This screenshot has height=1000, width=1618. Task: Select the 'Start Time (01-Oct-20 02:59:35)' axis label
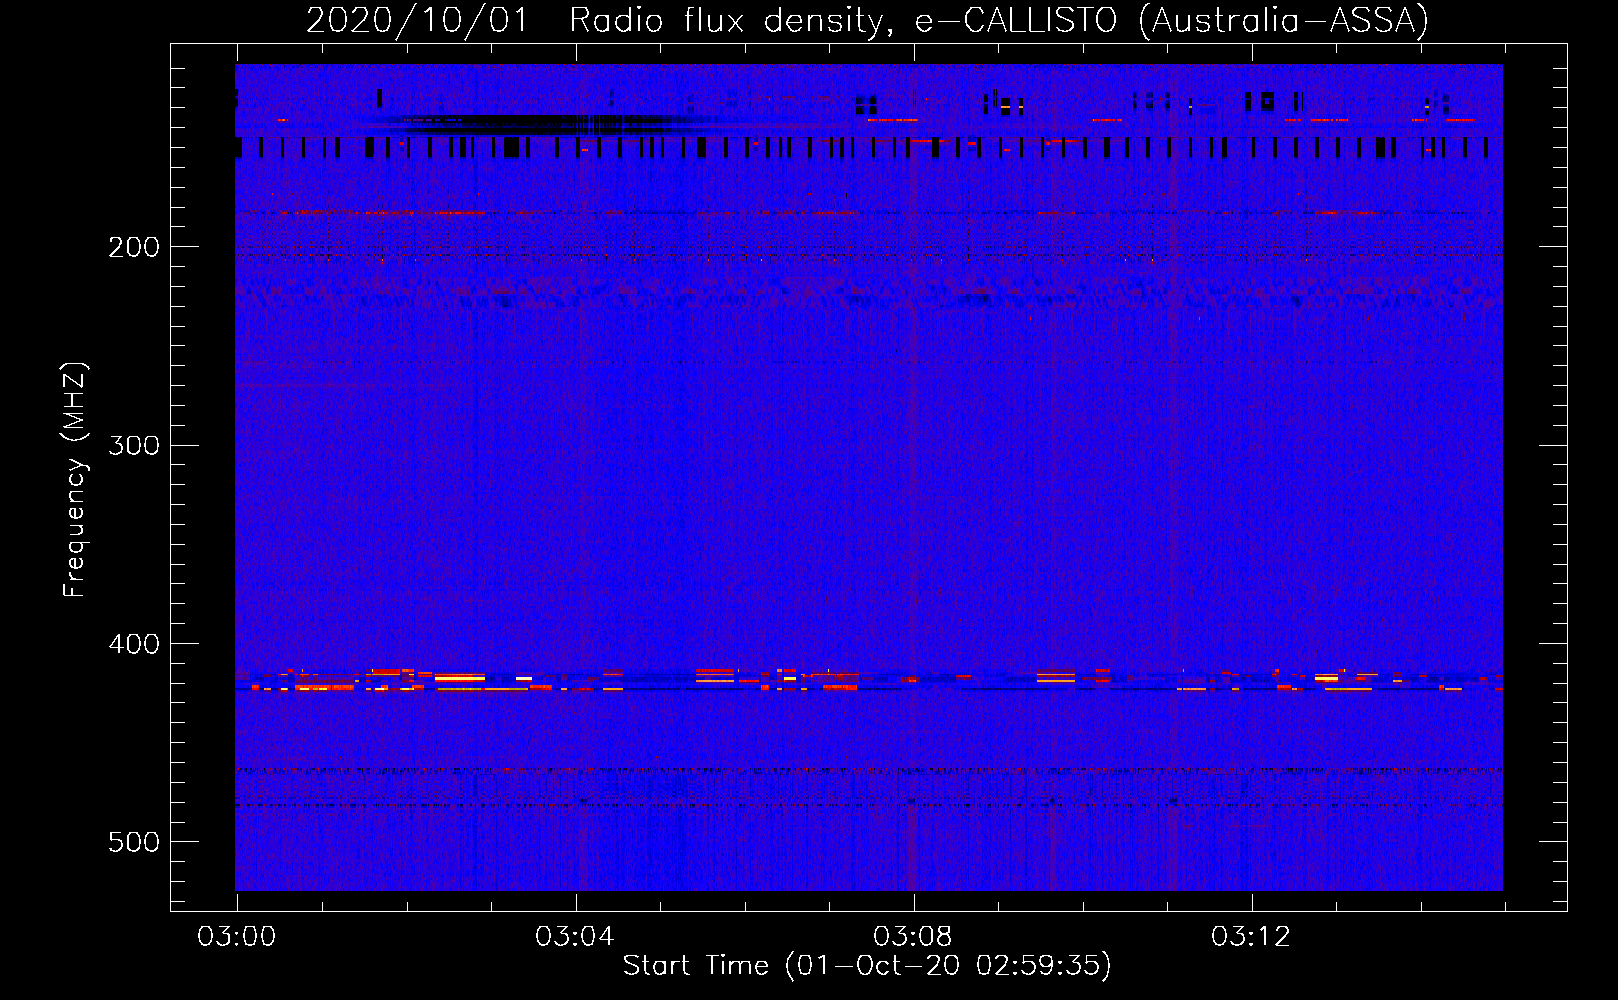click(867, 966)
